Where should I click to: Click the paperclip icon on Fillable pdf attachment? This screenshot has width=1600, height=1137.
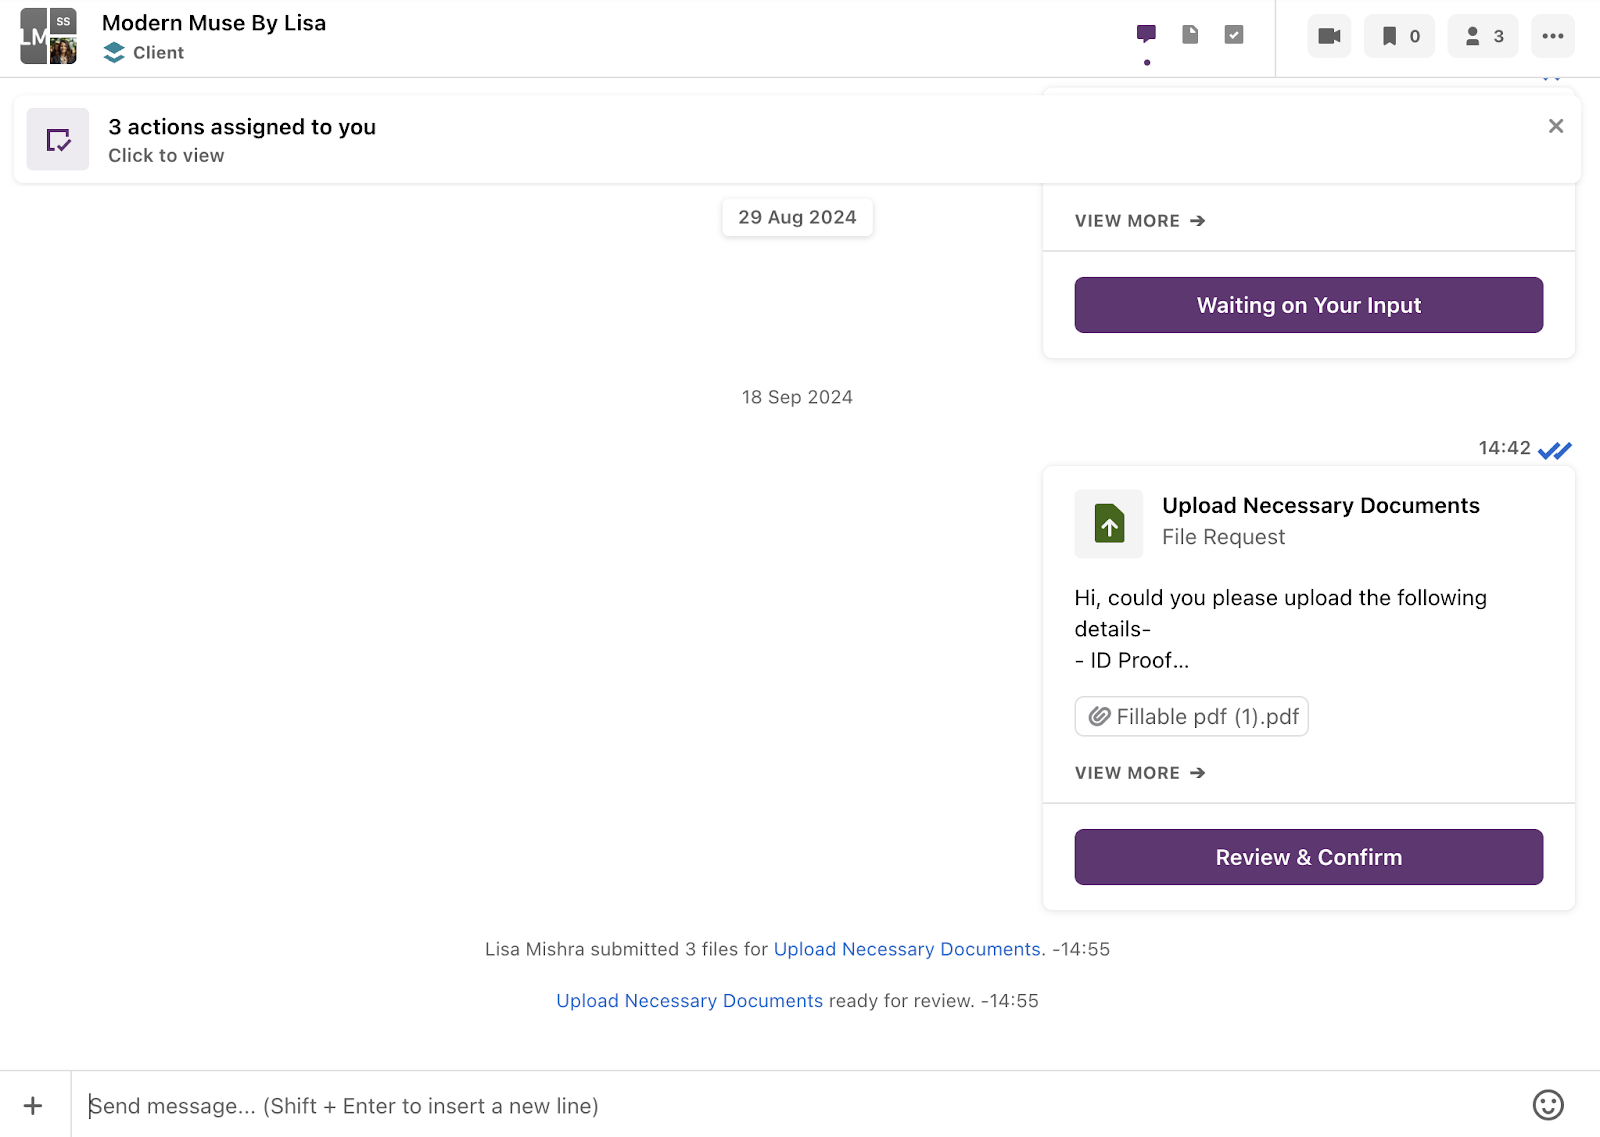tap(1100, 716)
